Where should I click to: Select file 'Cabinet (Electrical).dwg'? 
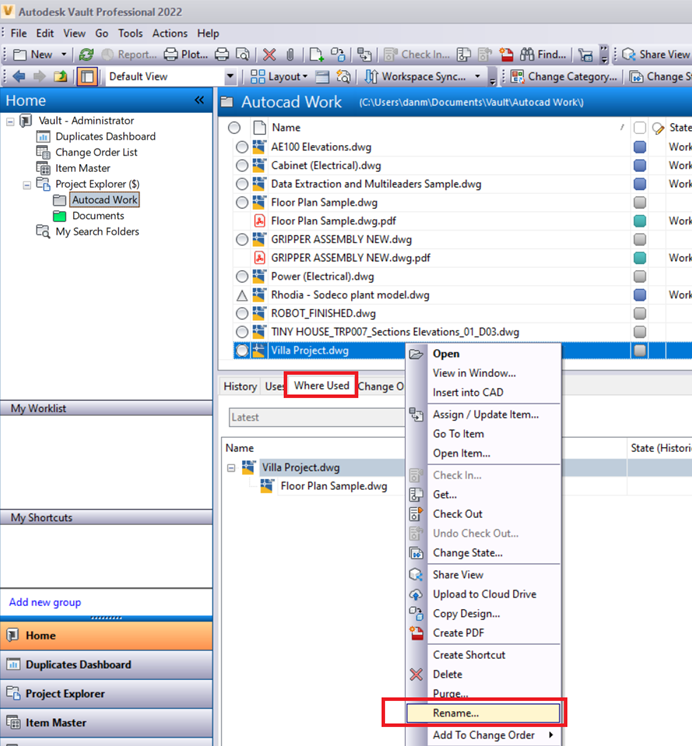[x=326, y=166]
